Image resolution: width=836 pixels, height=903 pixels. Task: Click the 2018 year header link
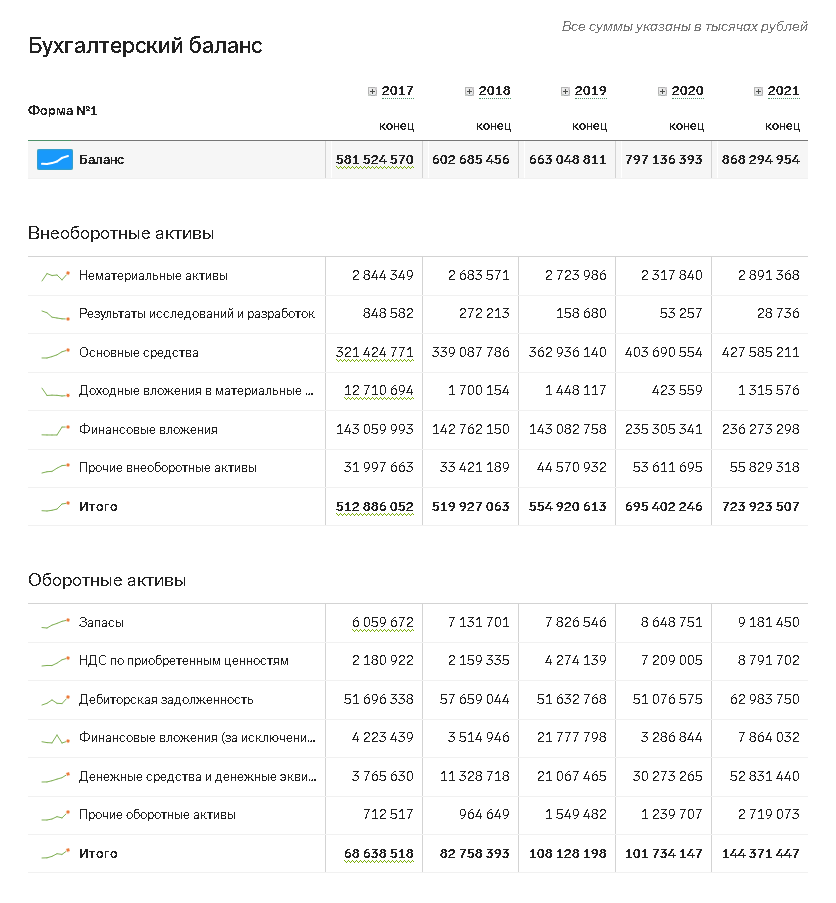click(x=494, y=91)
